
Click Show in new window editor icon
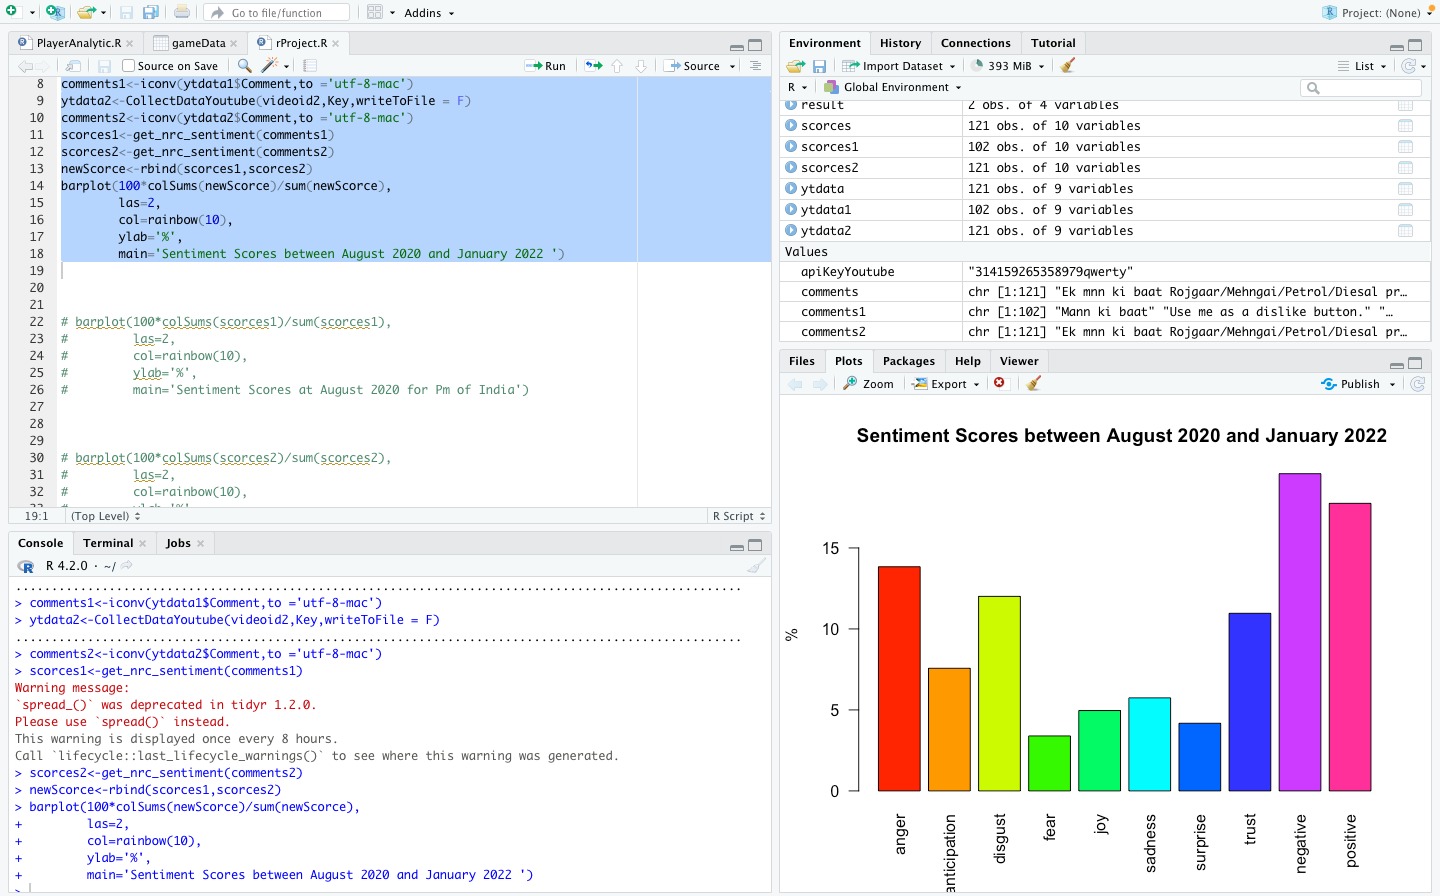click(x=73, y=66)
